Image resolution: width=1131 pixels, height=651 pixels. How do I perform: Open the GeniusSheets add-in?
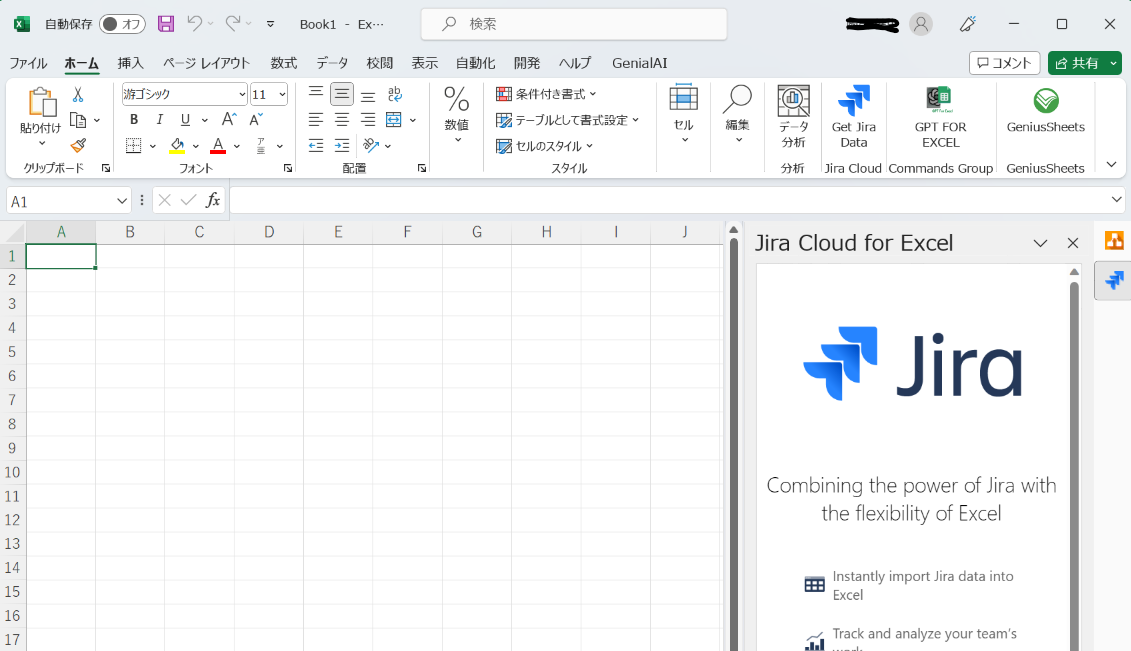point(1045,110)
